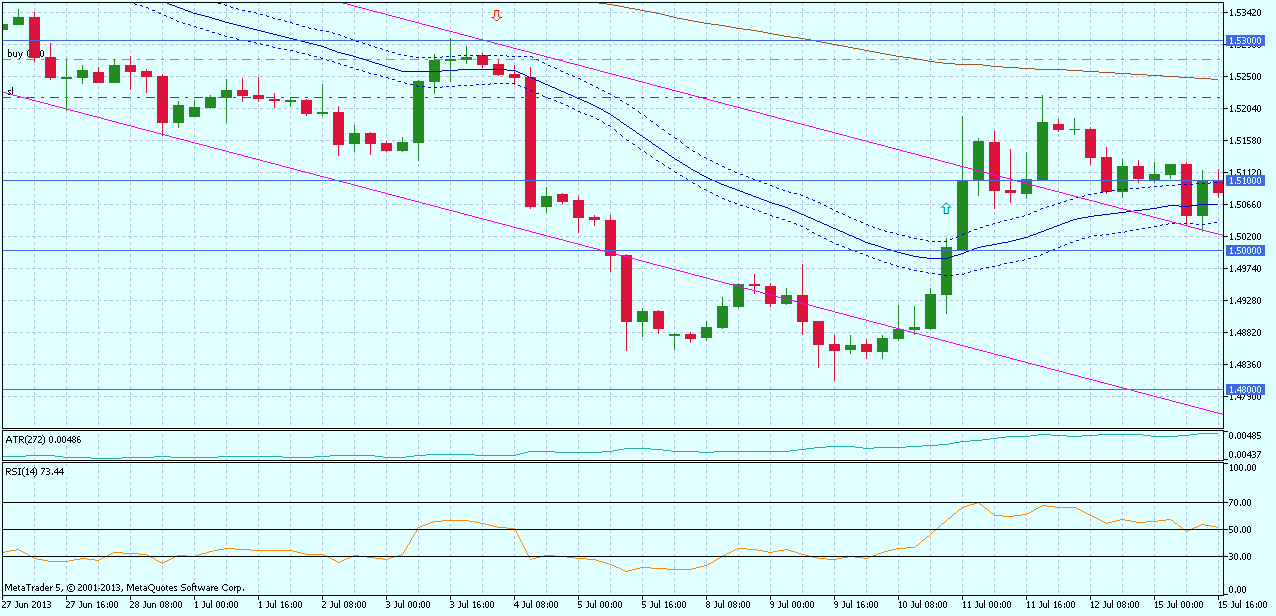Click the highlighted 1.48000 price level tag
This screenshot has width=1276, height=616.
click(1246, 389)
